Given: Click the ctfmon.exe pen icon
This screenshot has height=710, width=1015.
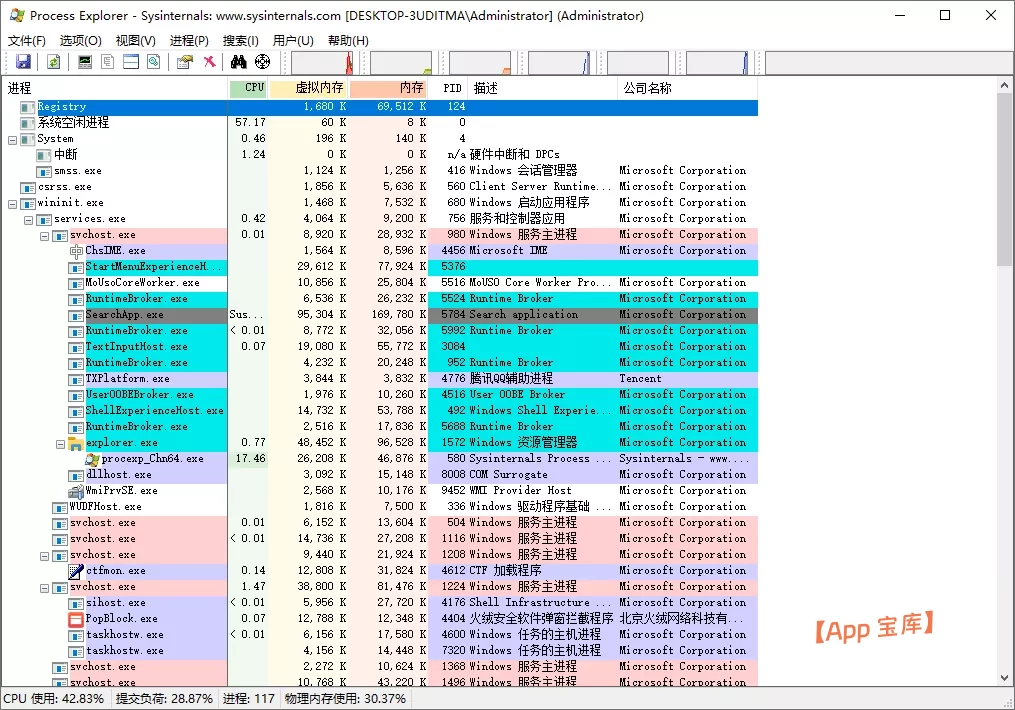Looking at the screenshot, I should click(76, 571).
